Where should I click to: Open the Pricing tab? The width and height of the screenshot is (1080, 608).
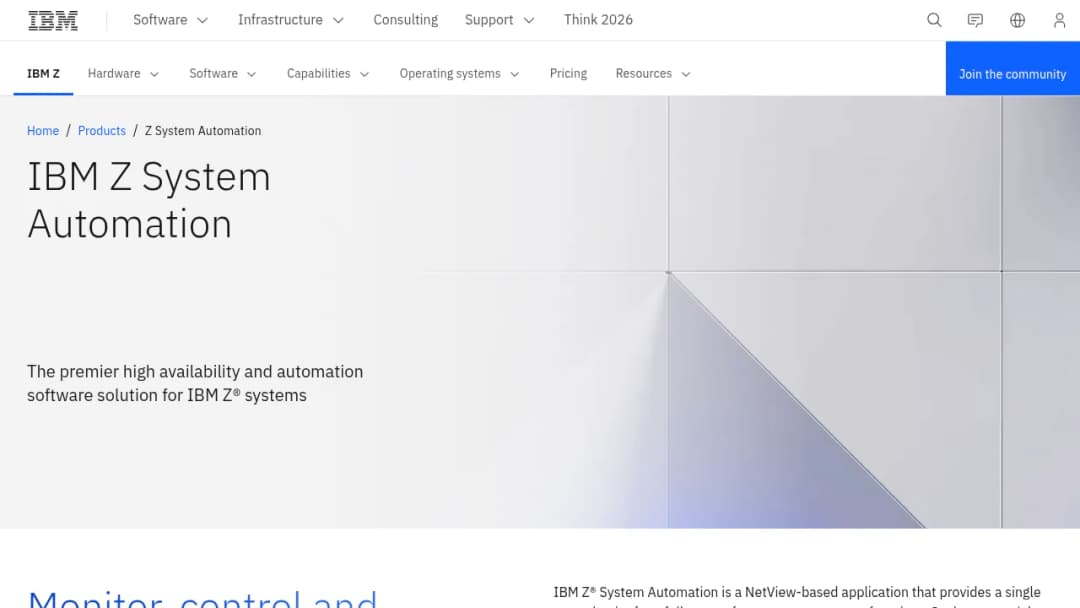tap(568, 74)
